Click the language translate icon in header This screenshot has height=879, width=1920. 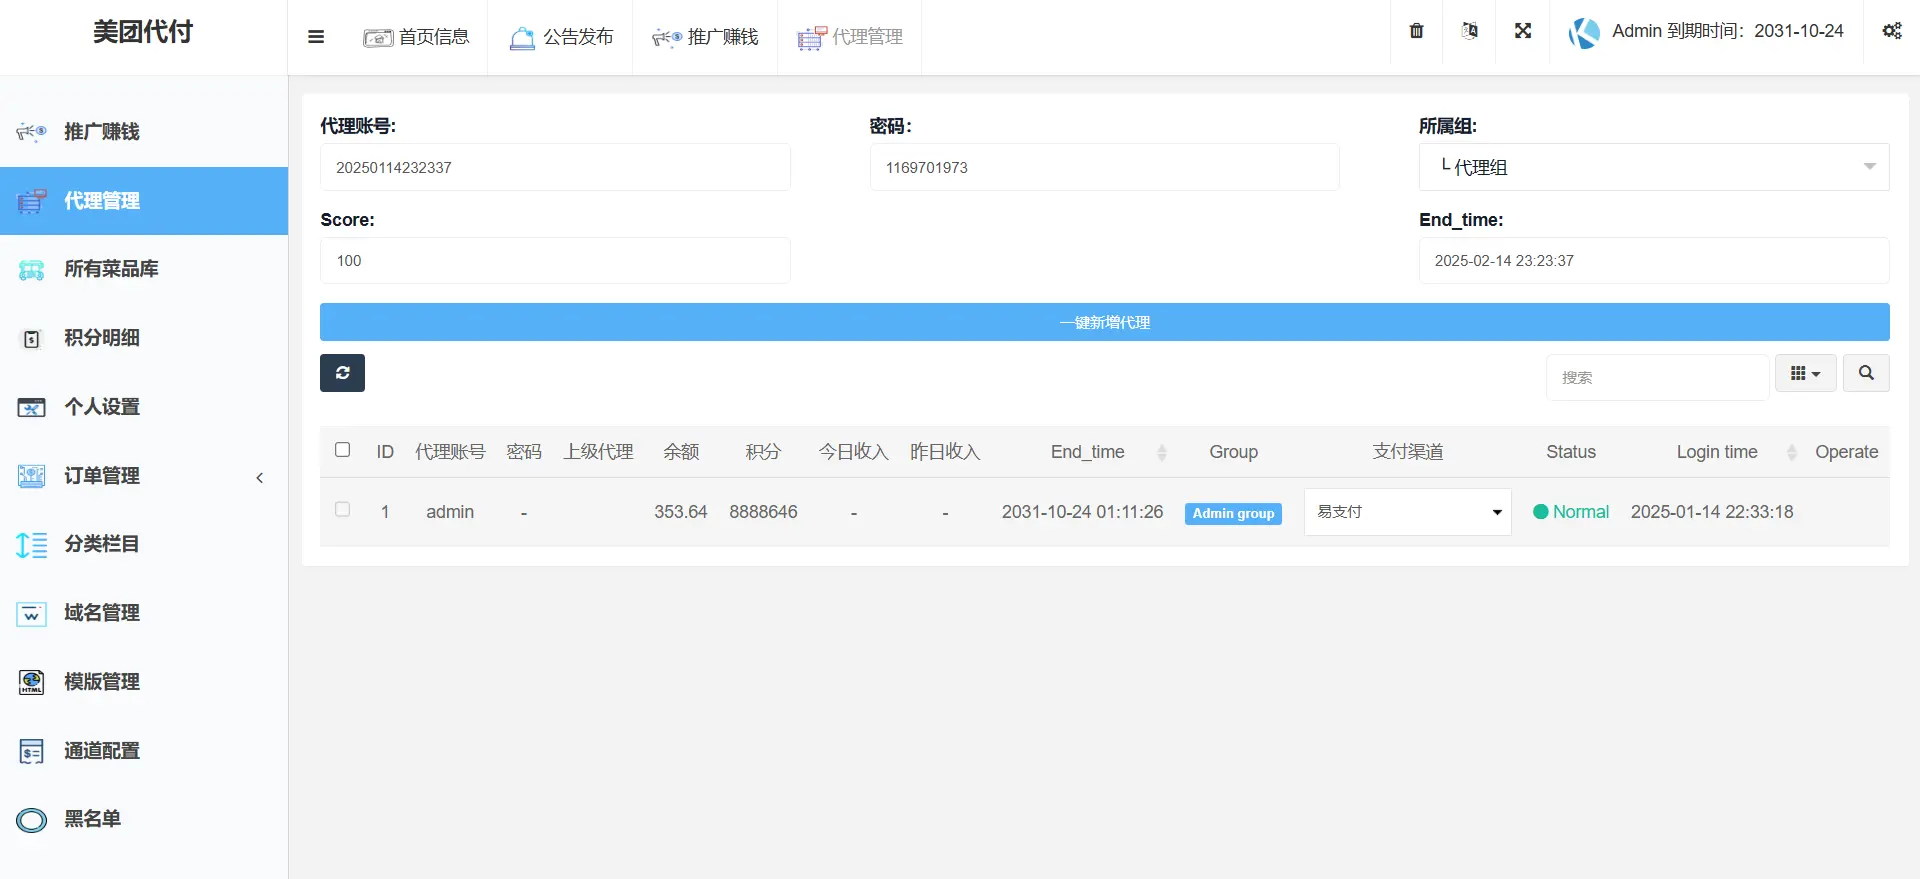(x=1469, y=31)
